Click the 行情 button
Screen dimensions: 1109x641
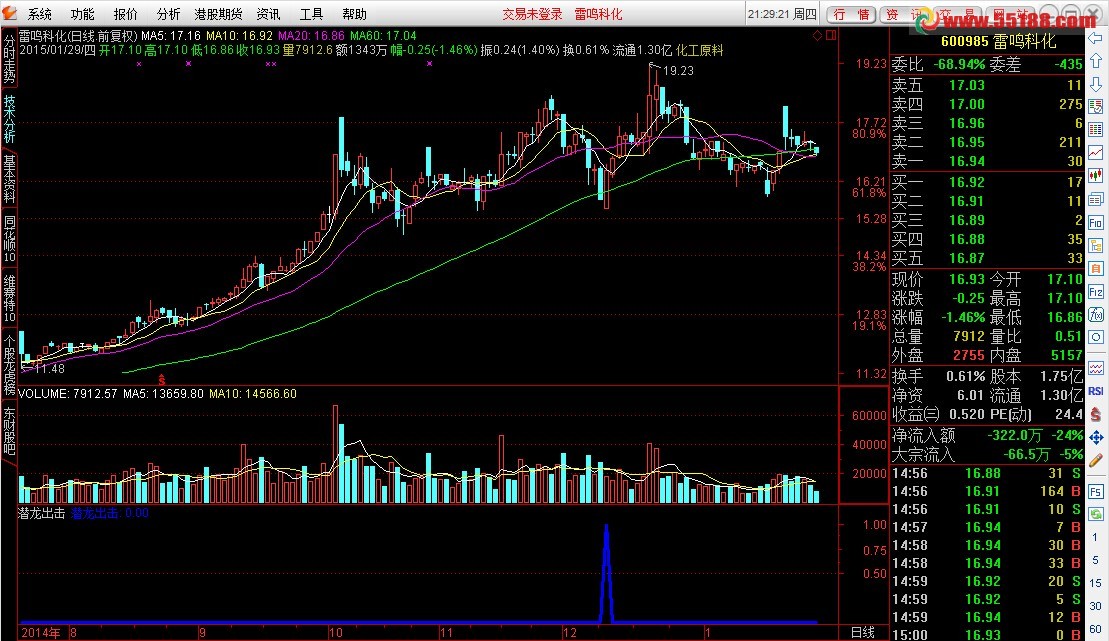(x=852, y=14)
